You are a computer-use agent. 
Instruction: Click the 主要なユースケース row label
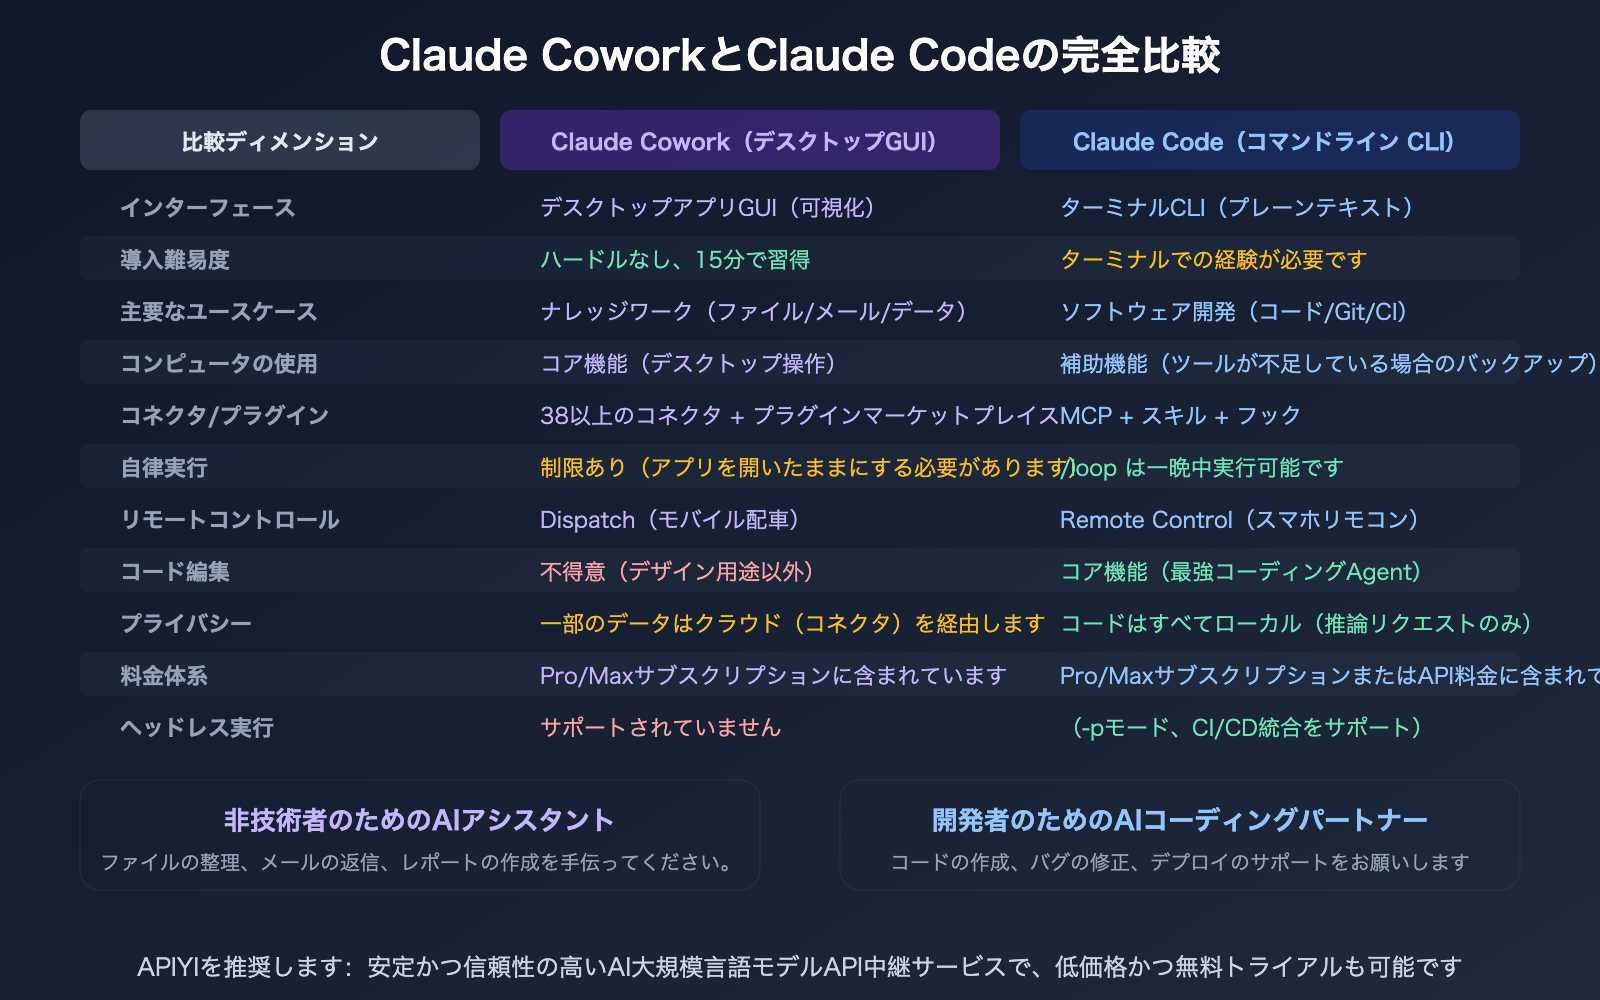217,312
